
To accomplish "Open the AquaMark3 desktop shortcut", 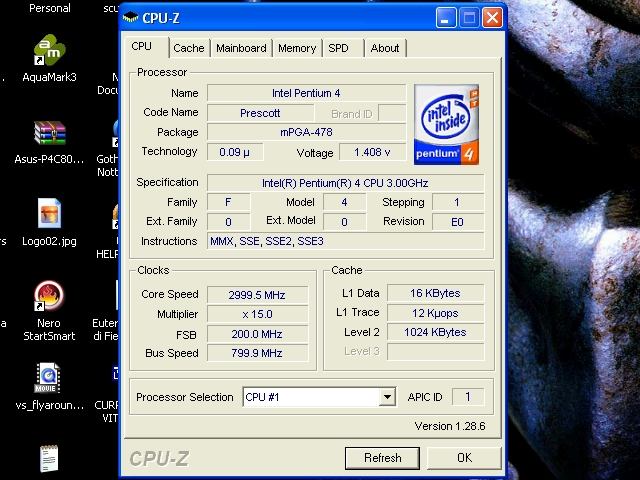I will pos(49,50).
